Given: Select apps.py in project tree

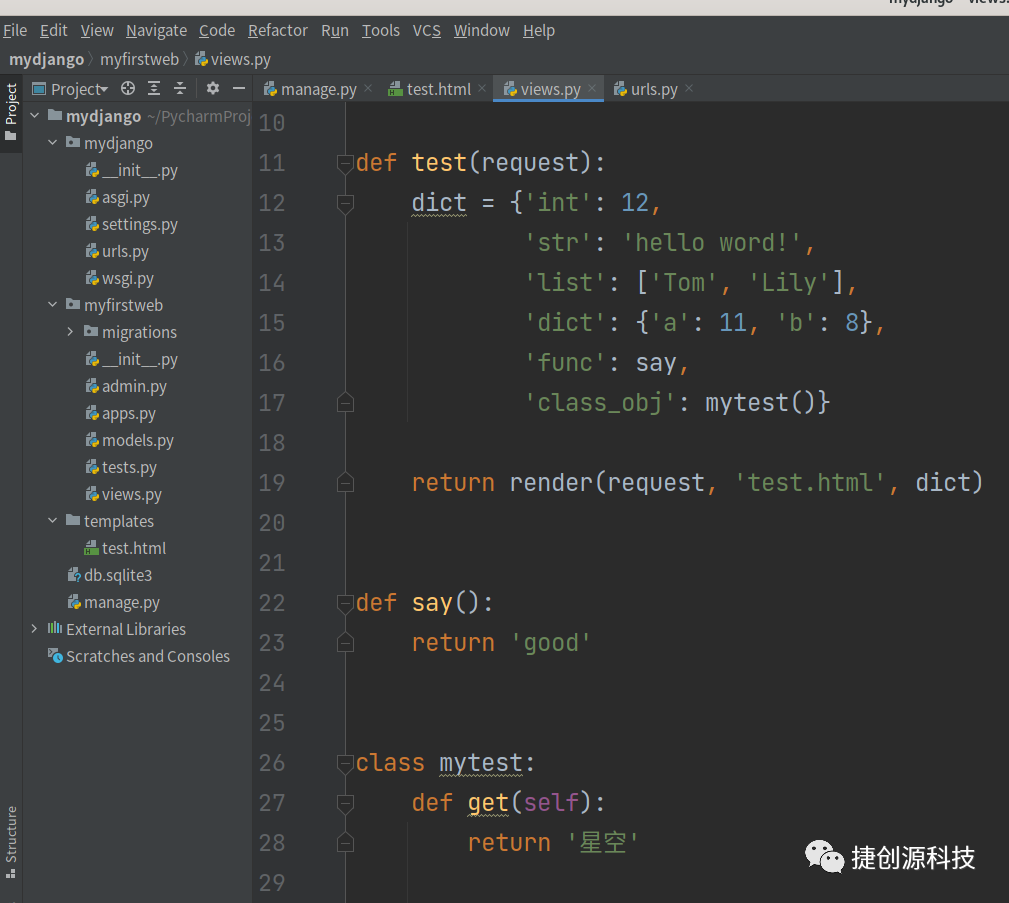Looking at the screenshot, I should [x=121, y=413].
